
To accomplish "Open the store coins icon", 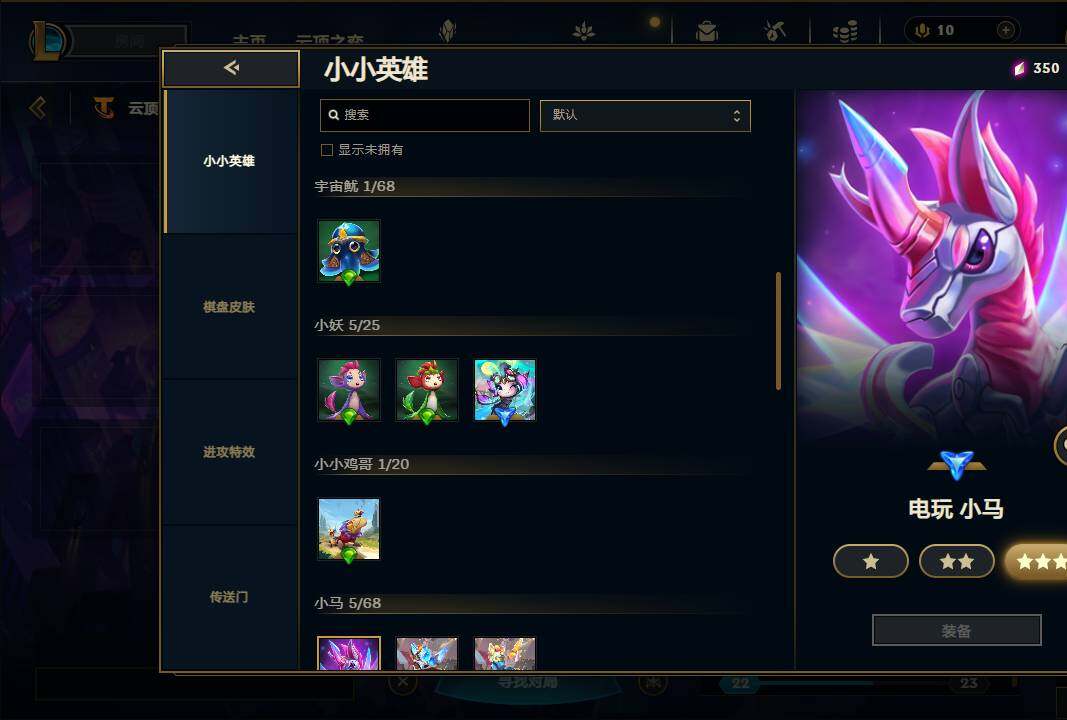I will pos(845,31).
